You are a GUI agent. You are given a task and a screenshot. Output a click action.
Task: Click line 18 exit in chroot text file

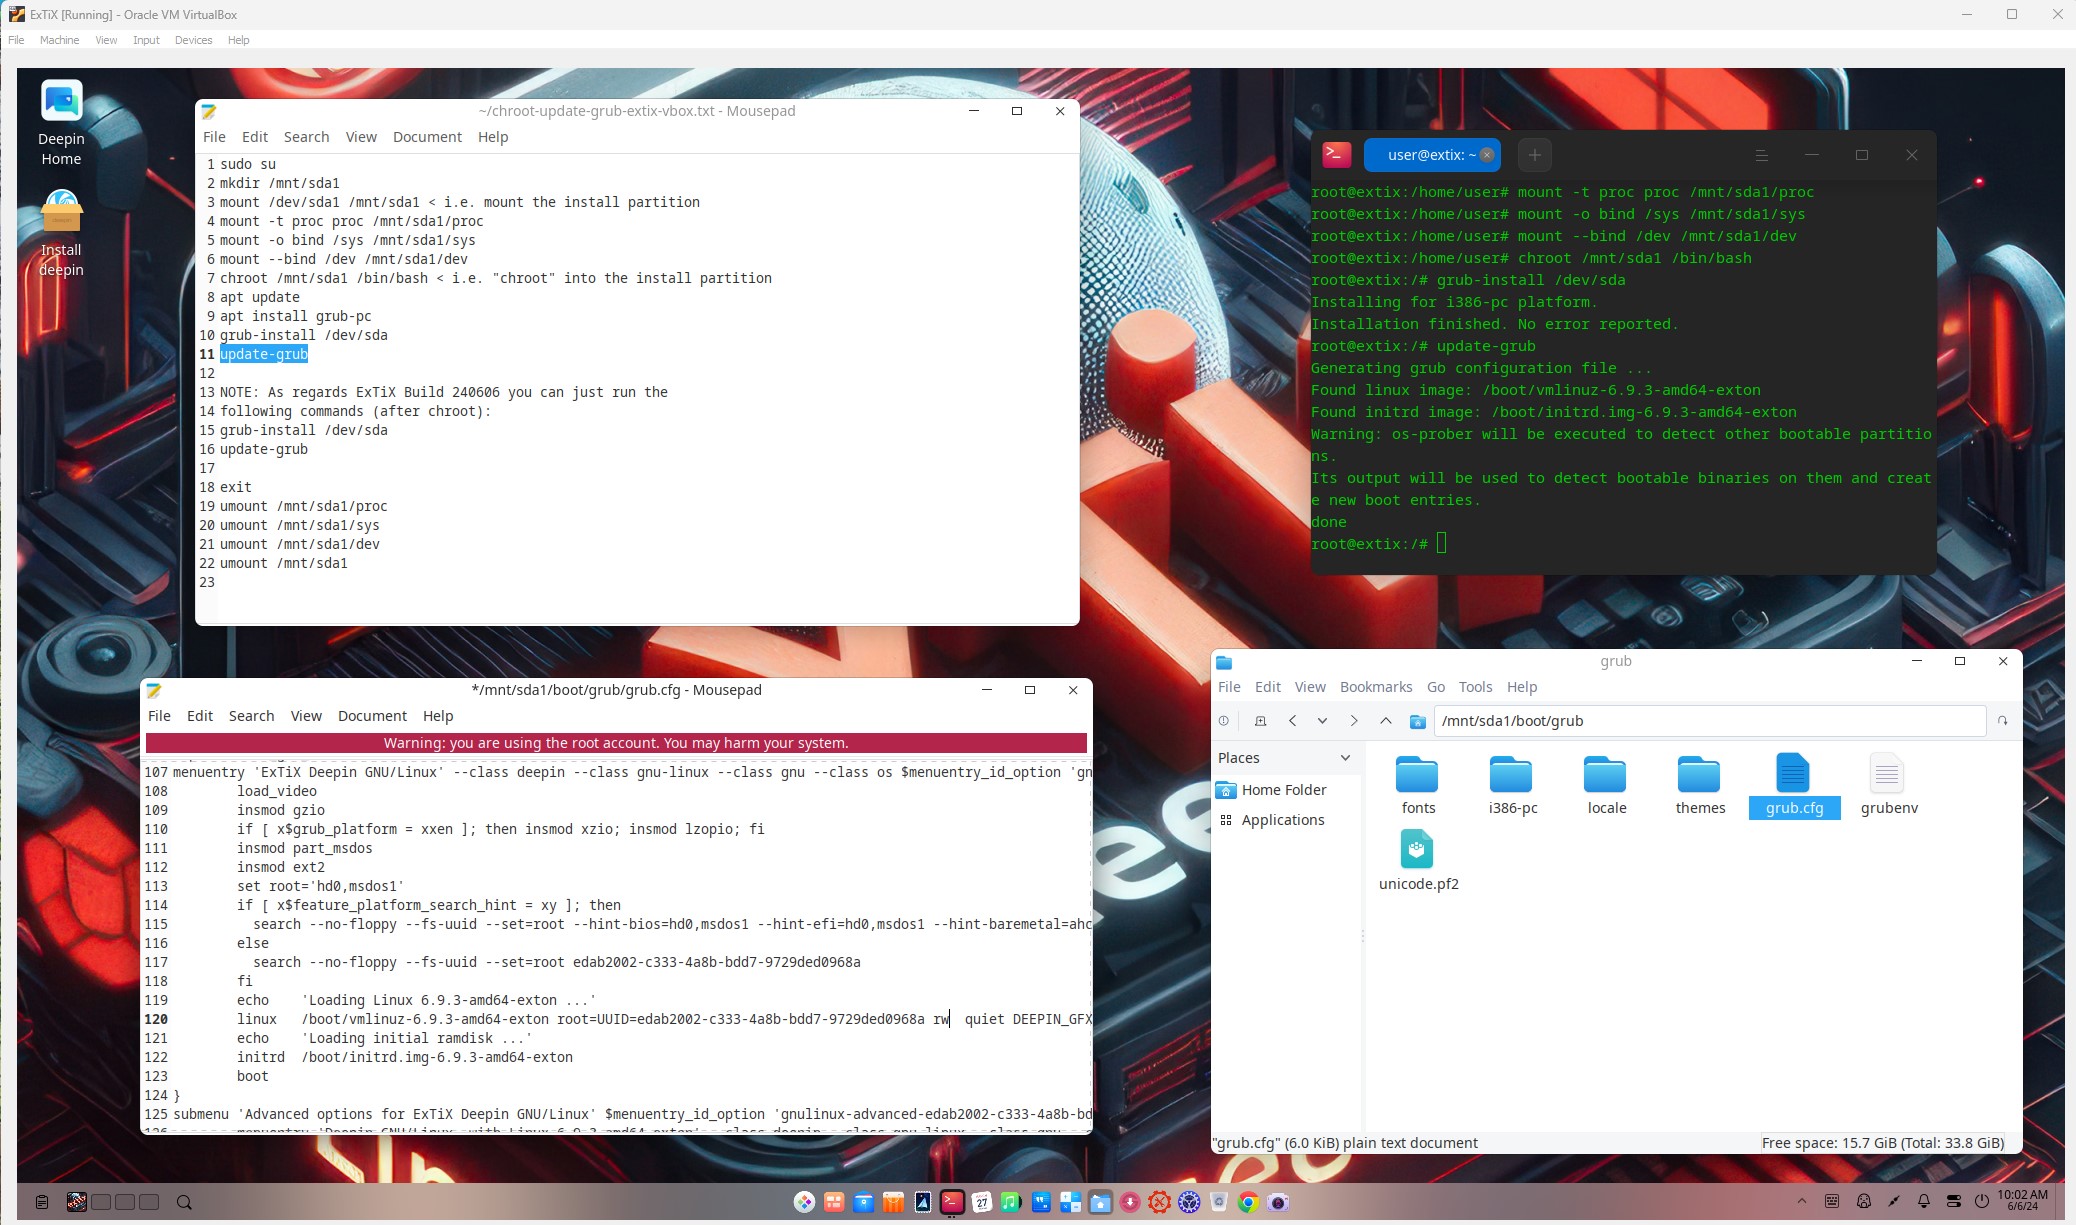tap(236, 487)
